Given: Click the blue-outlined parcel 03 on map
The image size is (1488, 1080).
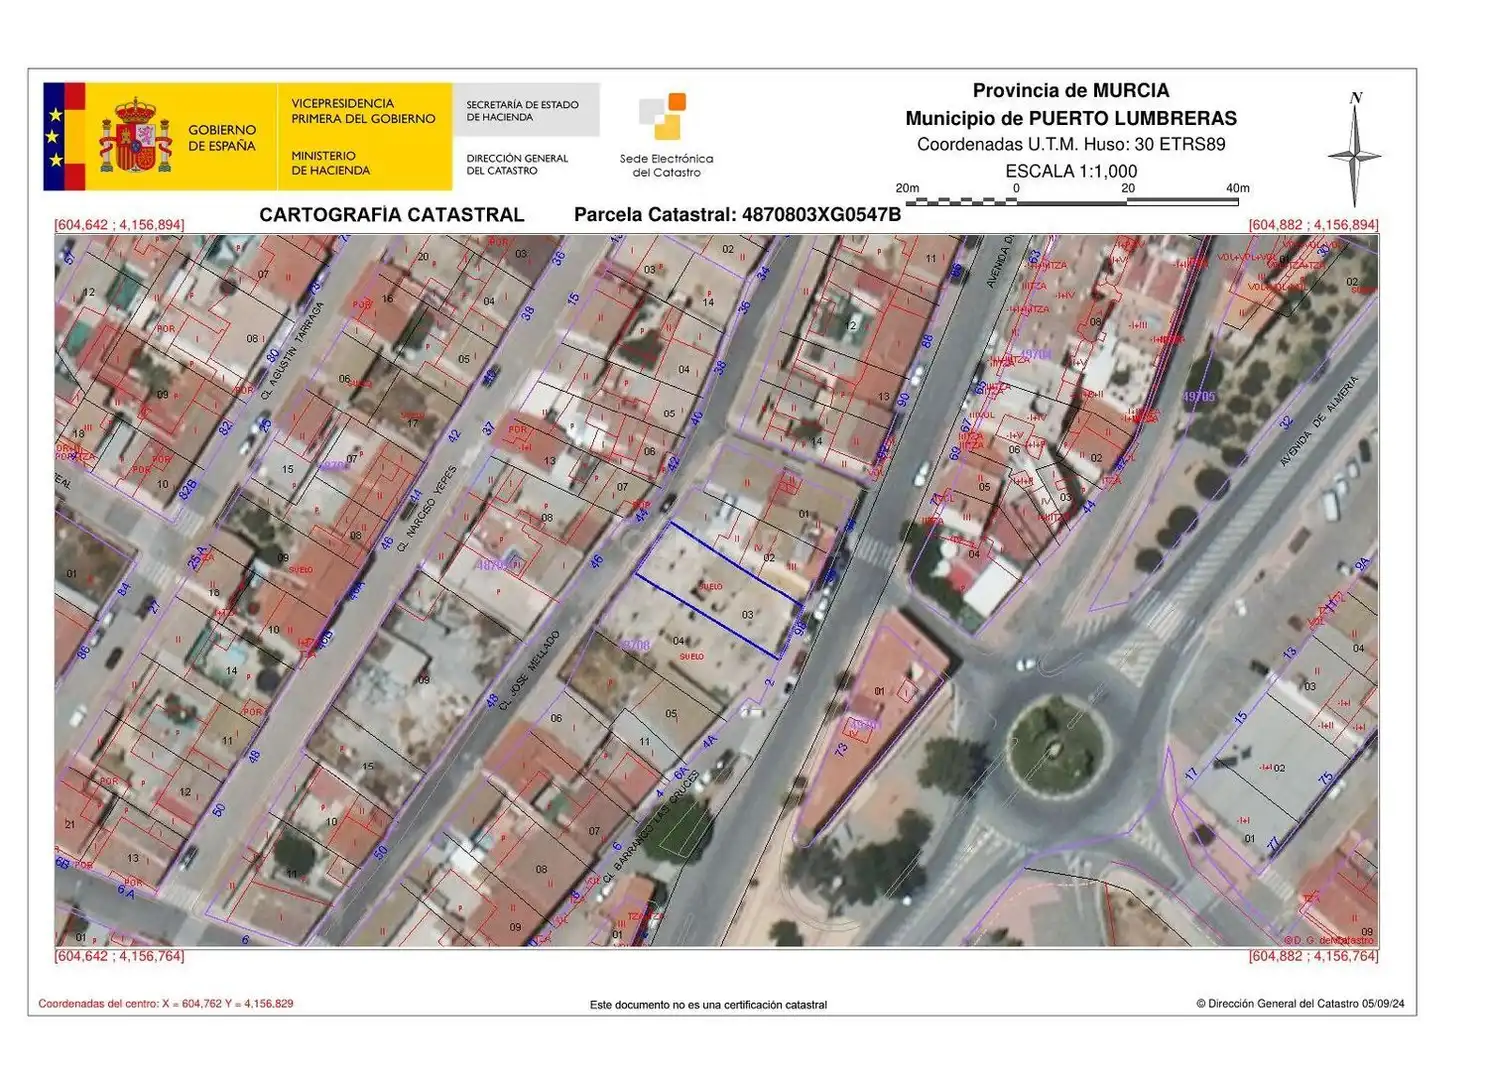Looking at the screenshot, I should click(x=718, y=590).
